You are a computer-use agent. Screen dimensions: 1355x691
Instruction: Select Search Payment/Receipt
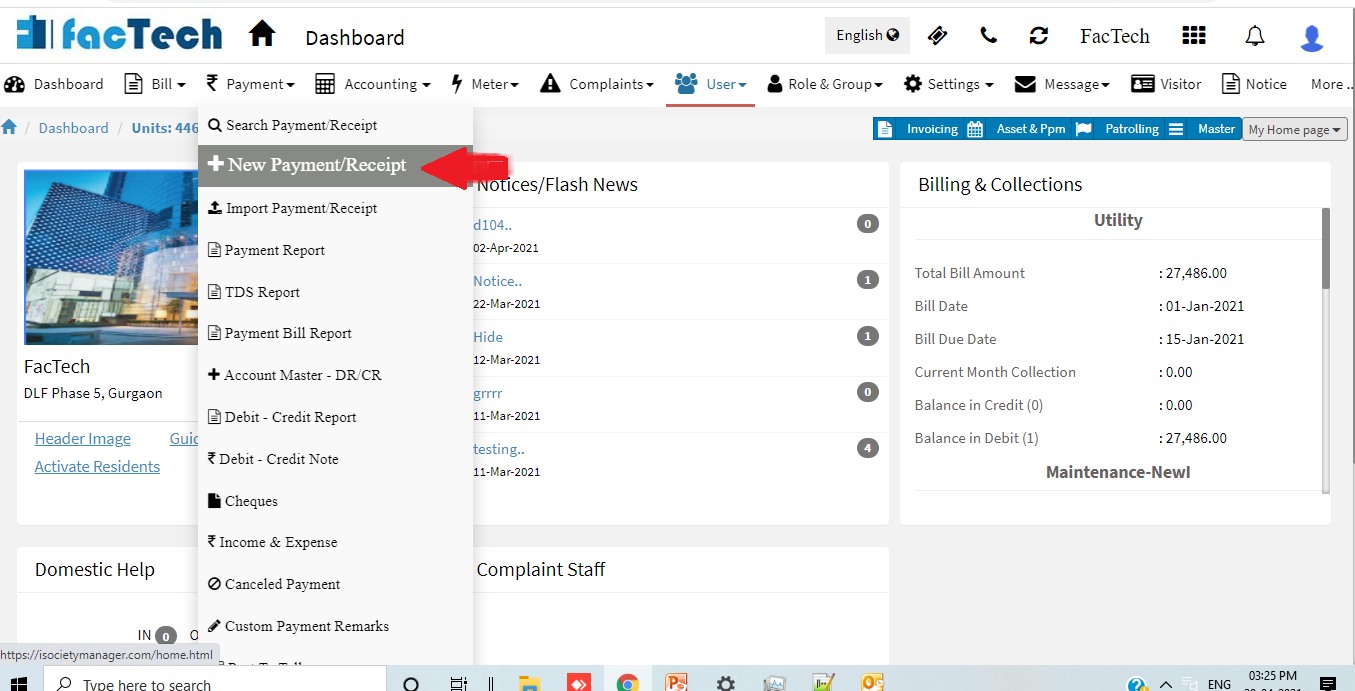[x=335, y=125]
